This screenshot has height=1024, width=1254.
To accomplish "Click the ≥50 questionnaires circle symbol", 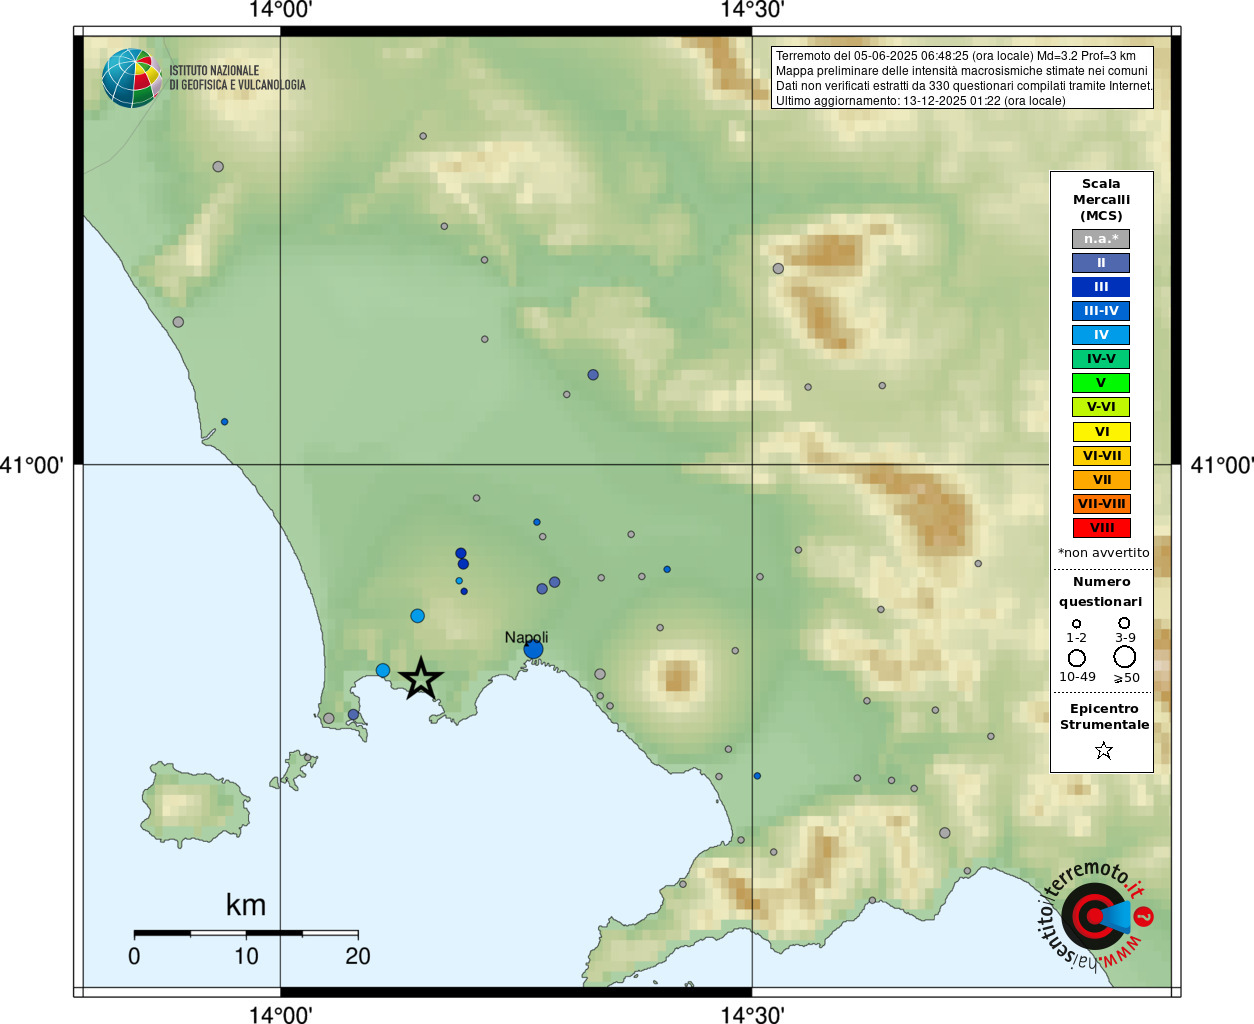I will [x=1125, y=657].
